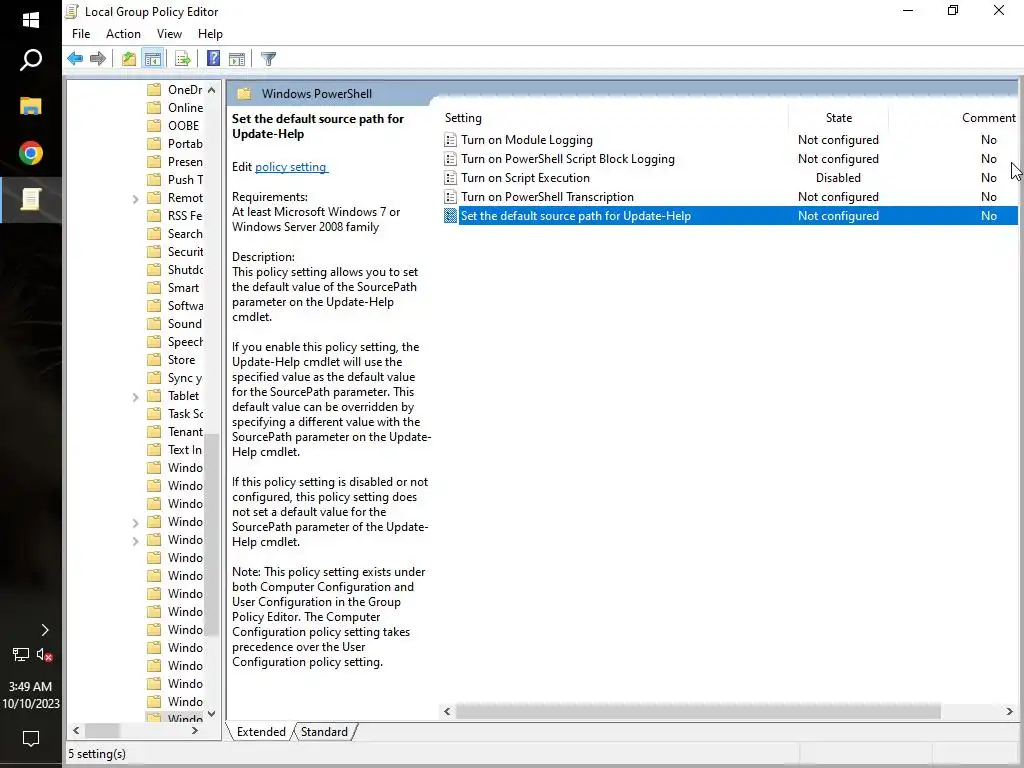The image size is (1024, 768).
Task: Show hidden tray icons chevron
Action: coord(44,630)
